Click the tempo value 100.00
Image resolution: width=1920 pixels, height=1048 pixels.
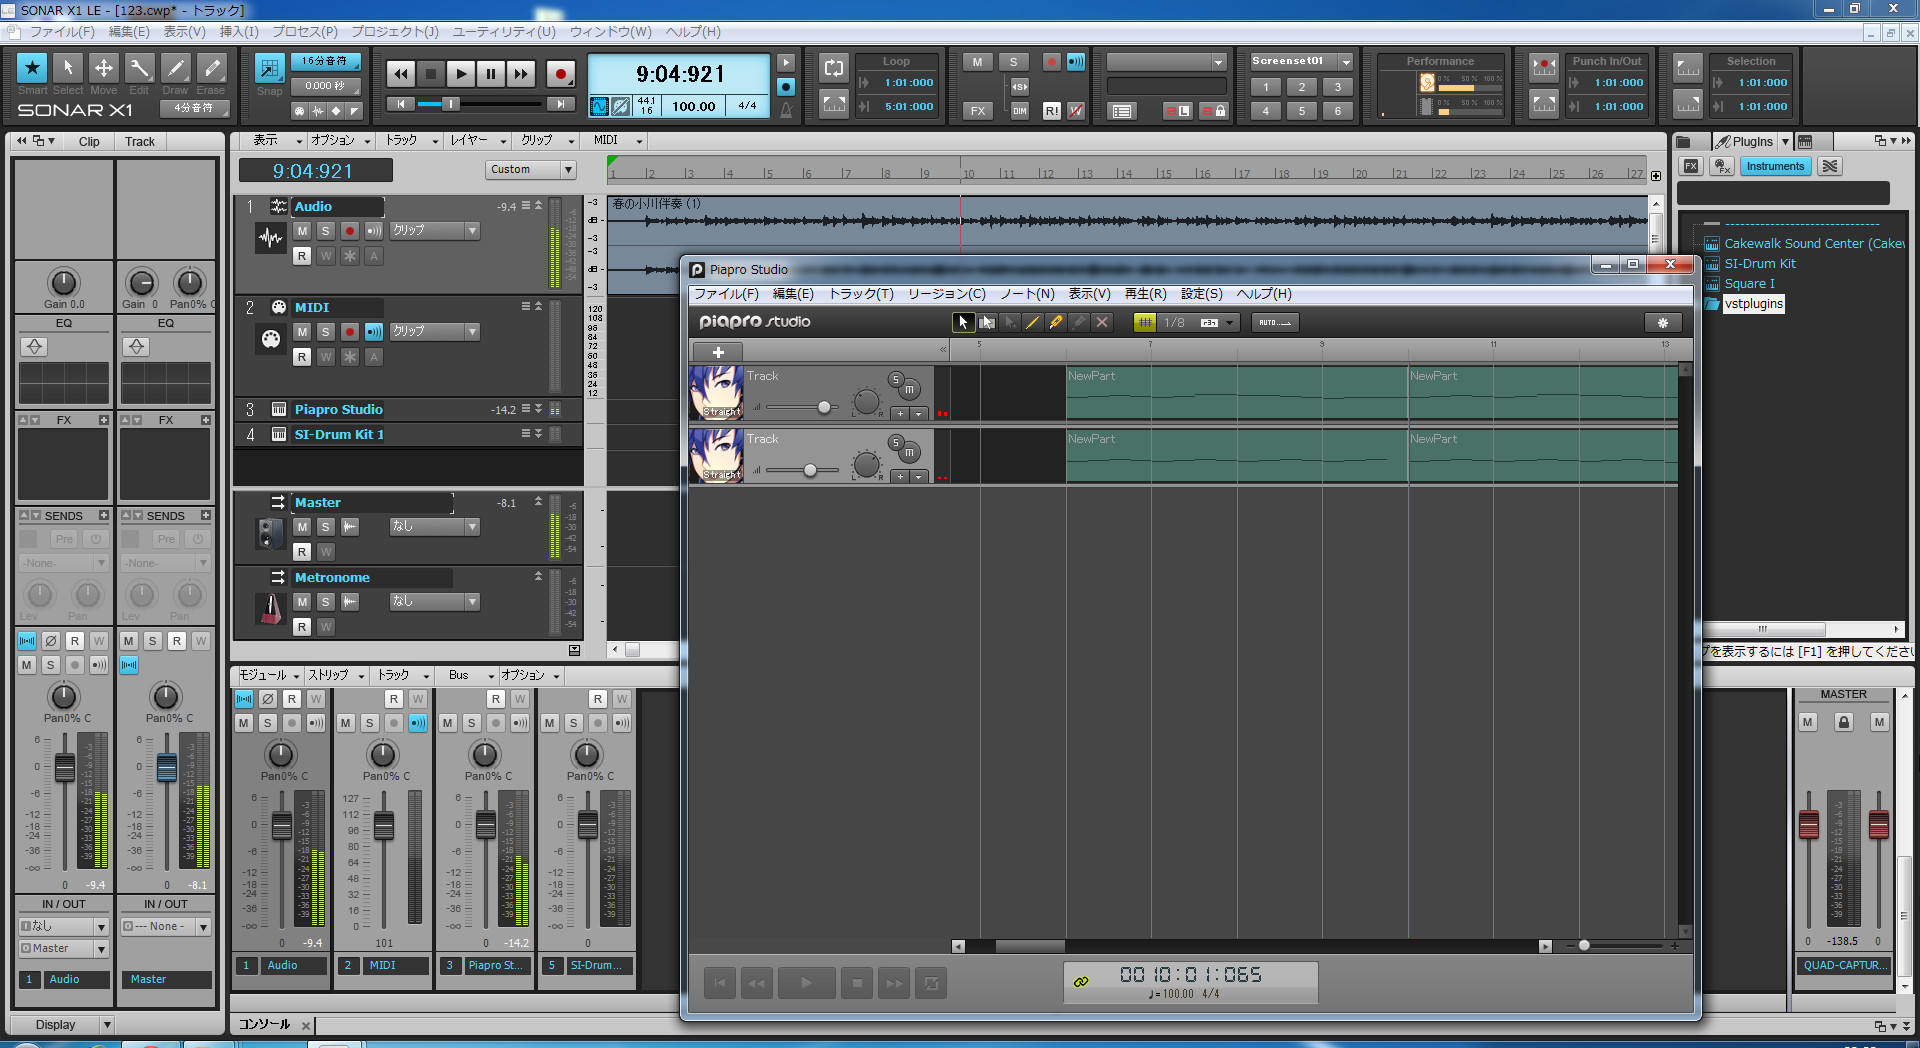point(693,106)
